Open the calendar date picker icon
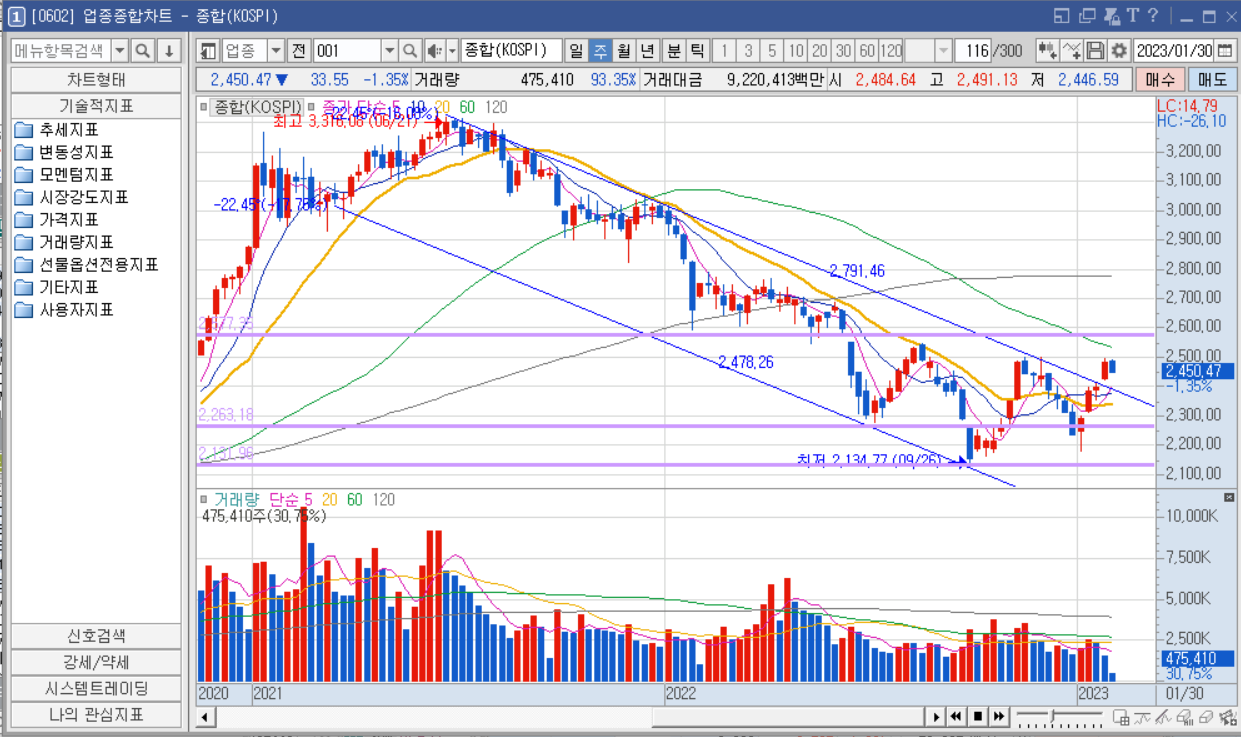The width and height of the screenshot is (1241, 737). (x=1225, y=51)
